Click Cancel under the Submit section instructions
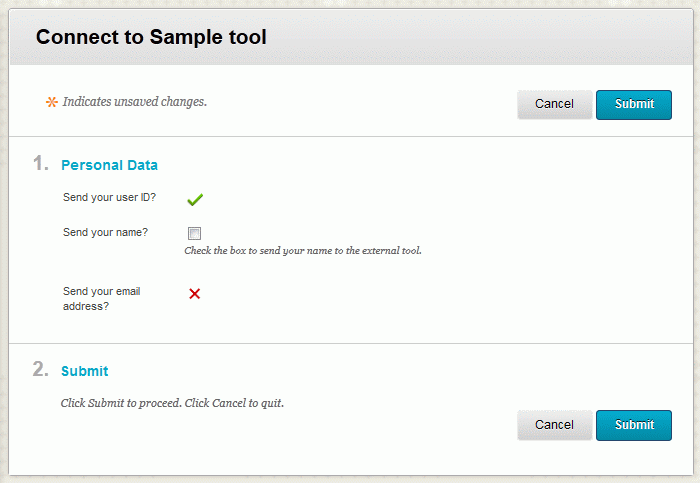This screenshot has height=483, width=700. [x=554, y=425]
